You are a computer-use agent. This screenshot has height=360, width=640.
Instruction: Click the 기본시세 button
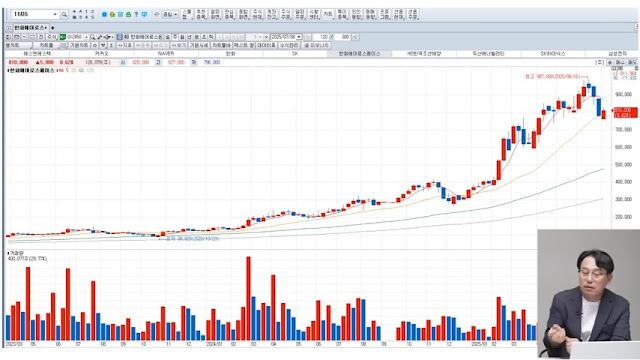pyautogui.click(x=198, y=45)
